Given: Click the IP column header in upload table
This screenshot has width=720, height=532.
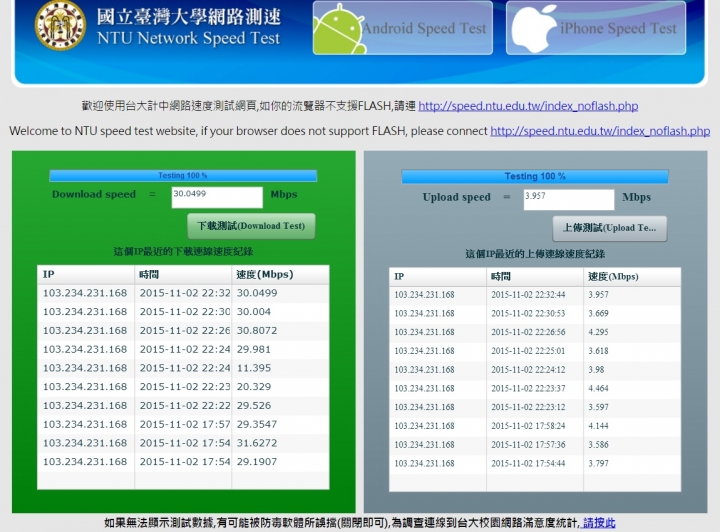Looking at the screenshot, I should 438,277.
